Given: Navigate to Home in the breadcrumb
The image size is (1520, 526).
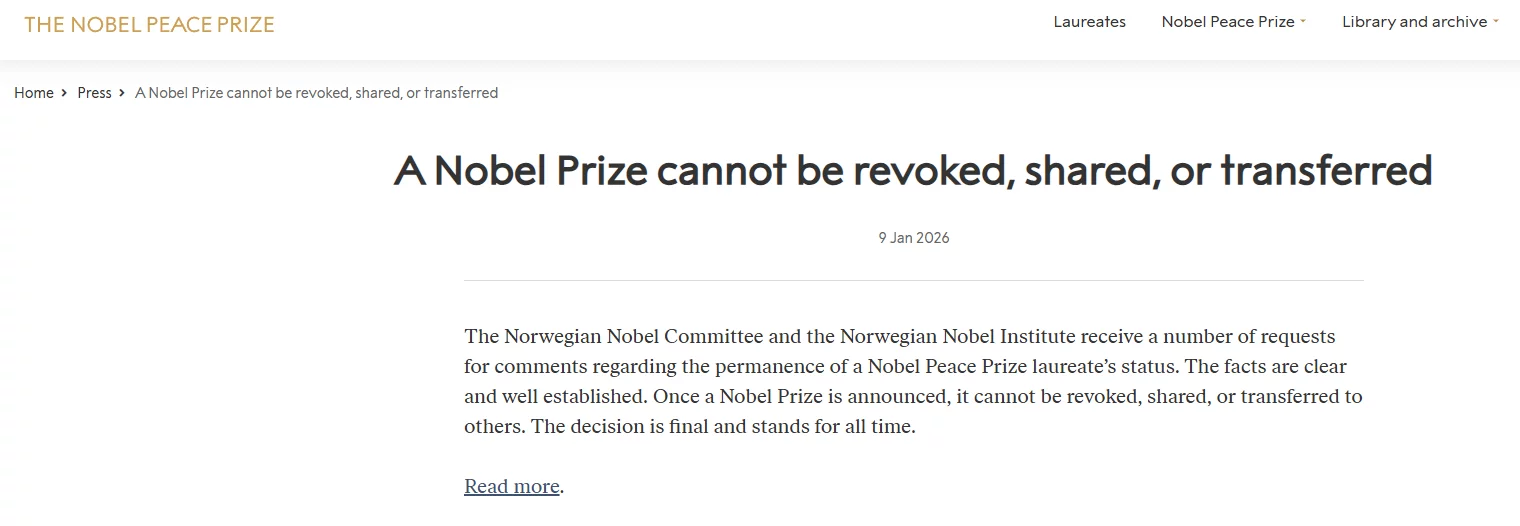Looking at the screenshot, I should [34, 93].
